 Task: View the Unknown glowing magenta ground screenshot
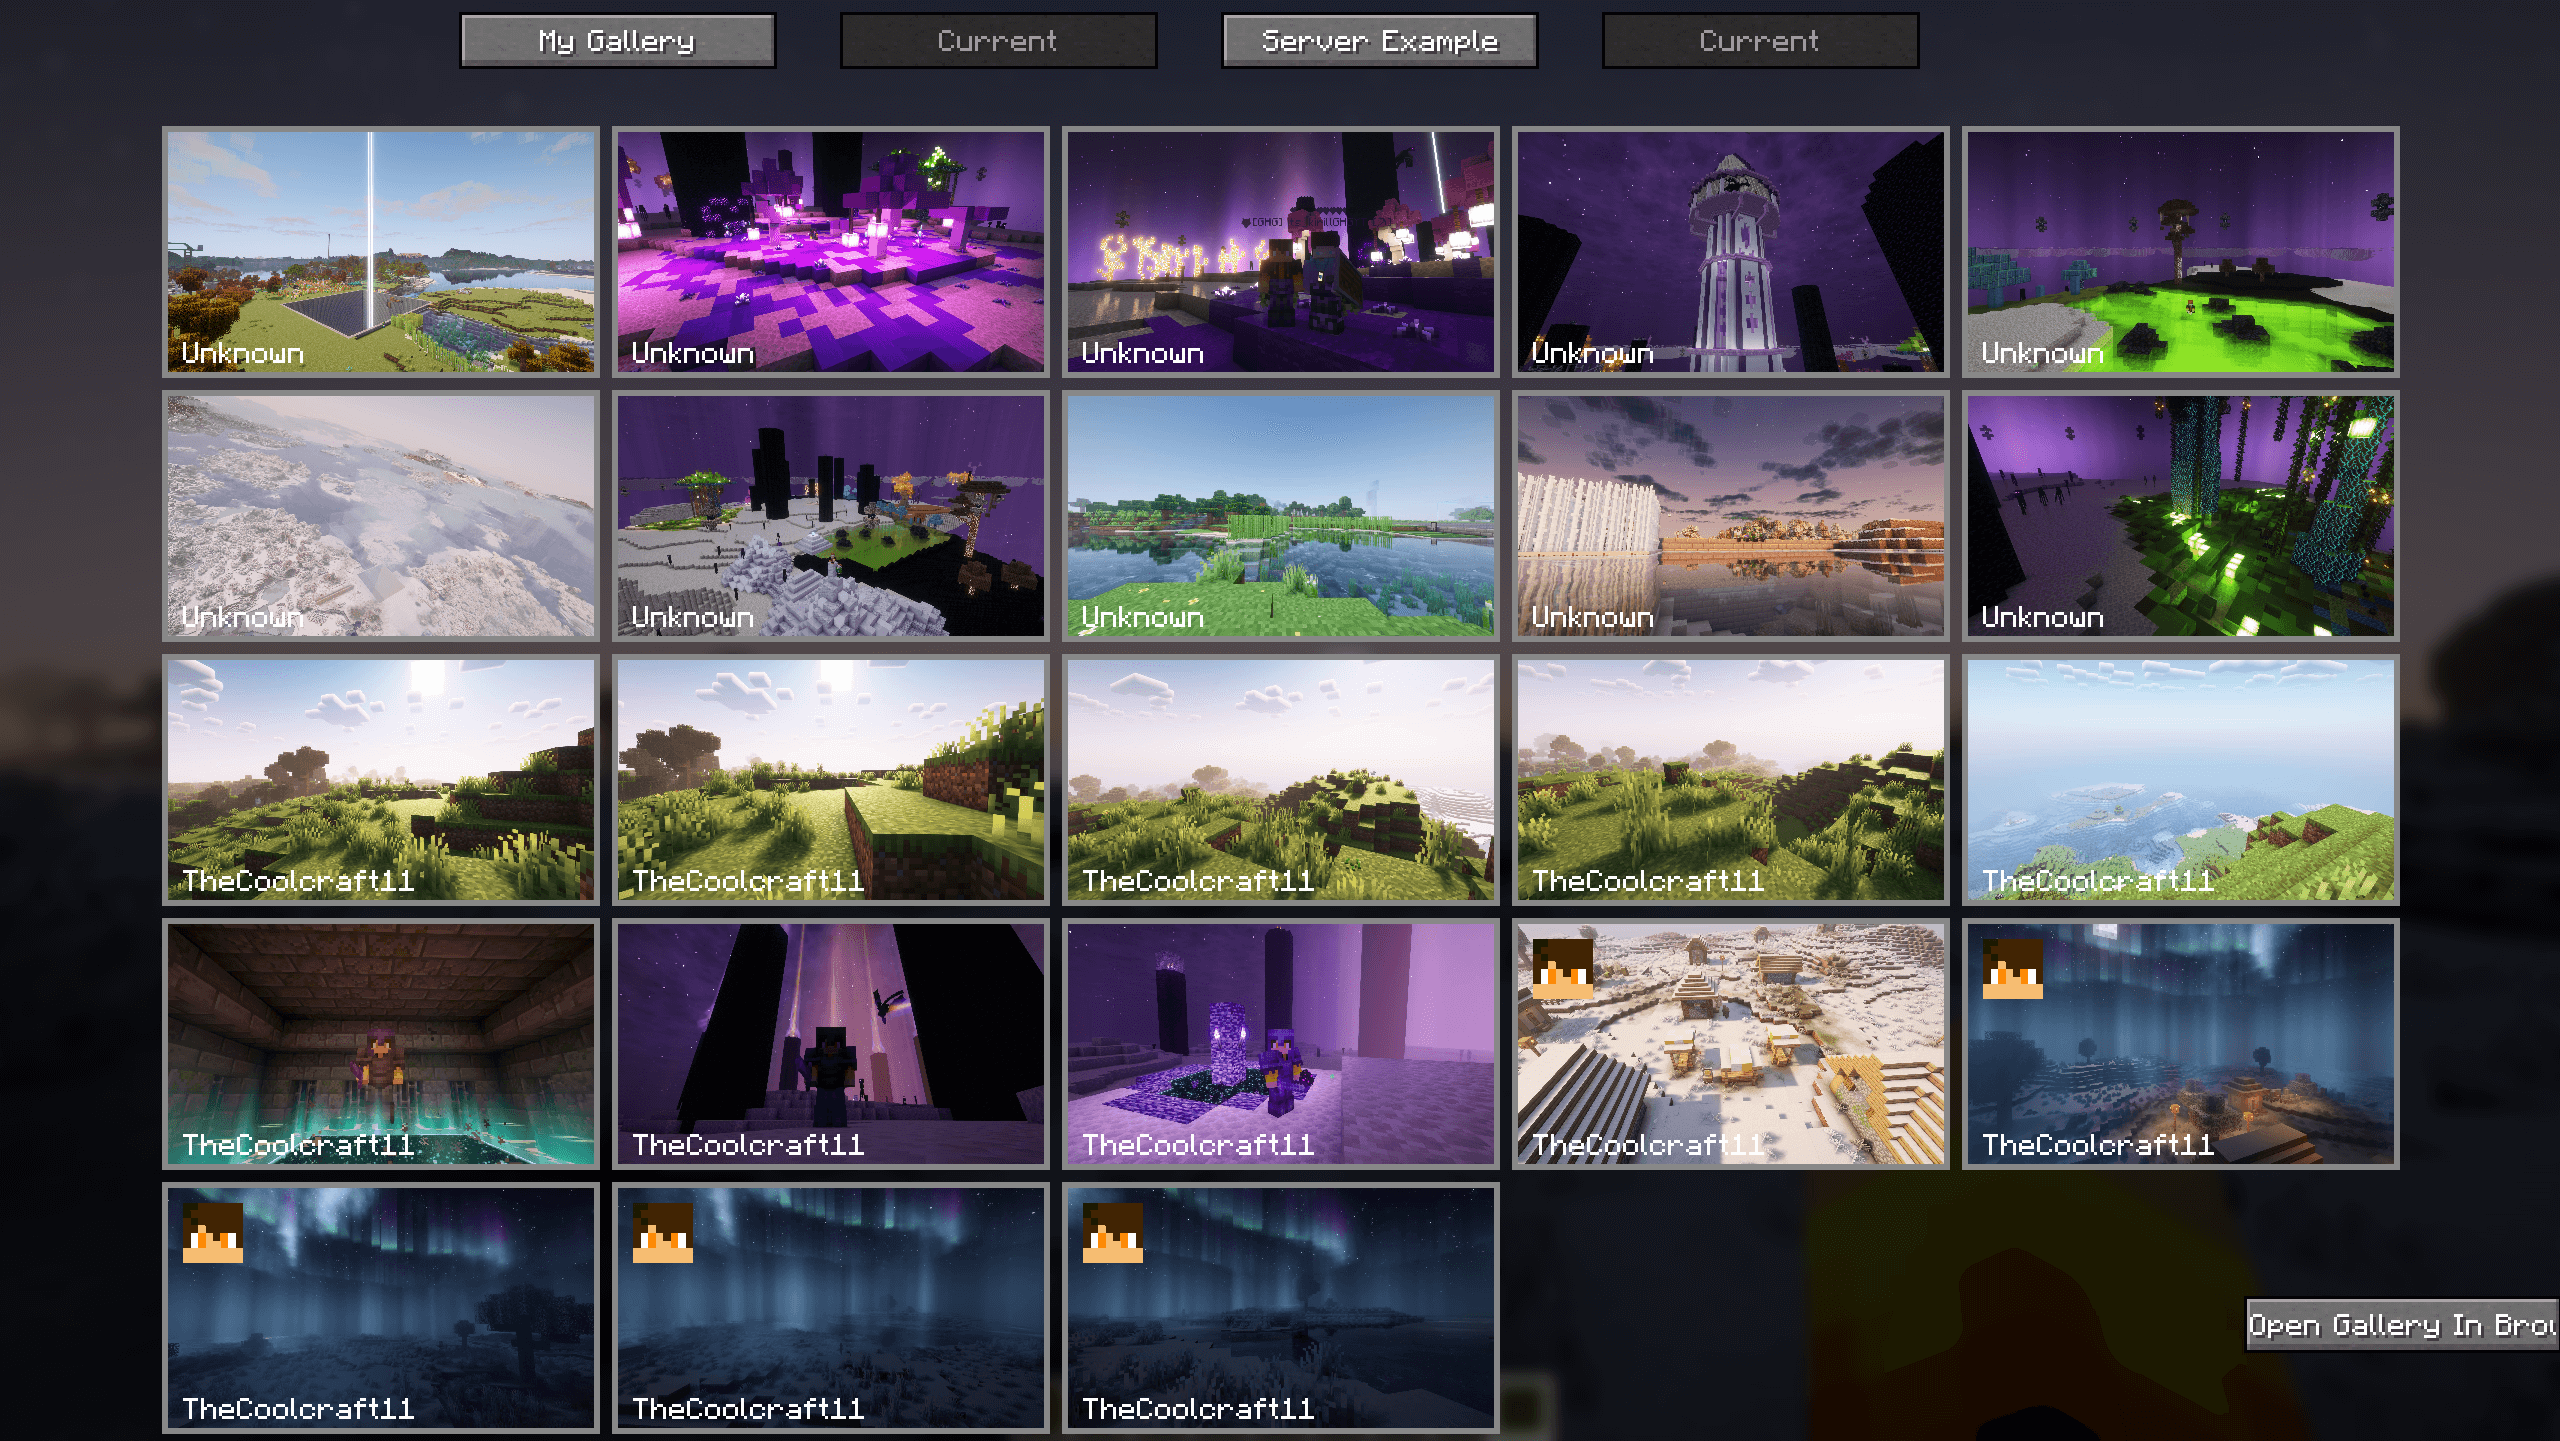[831, 252]
